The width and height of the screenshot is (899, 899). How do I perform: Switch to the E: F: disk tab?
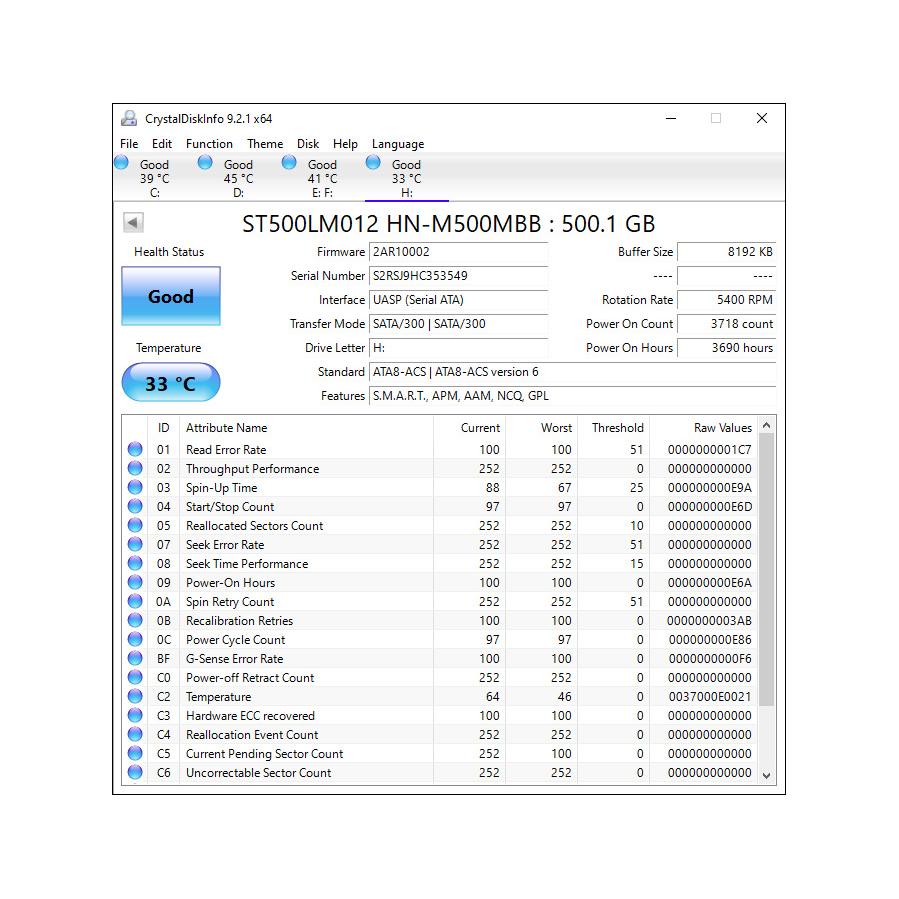coord(322,178)
